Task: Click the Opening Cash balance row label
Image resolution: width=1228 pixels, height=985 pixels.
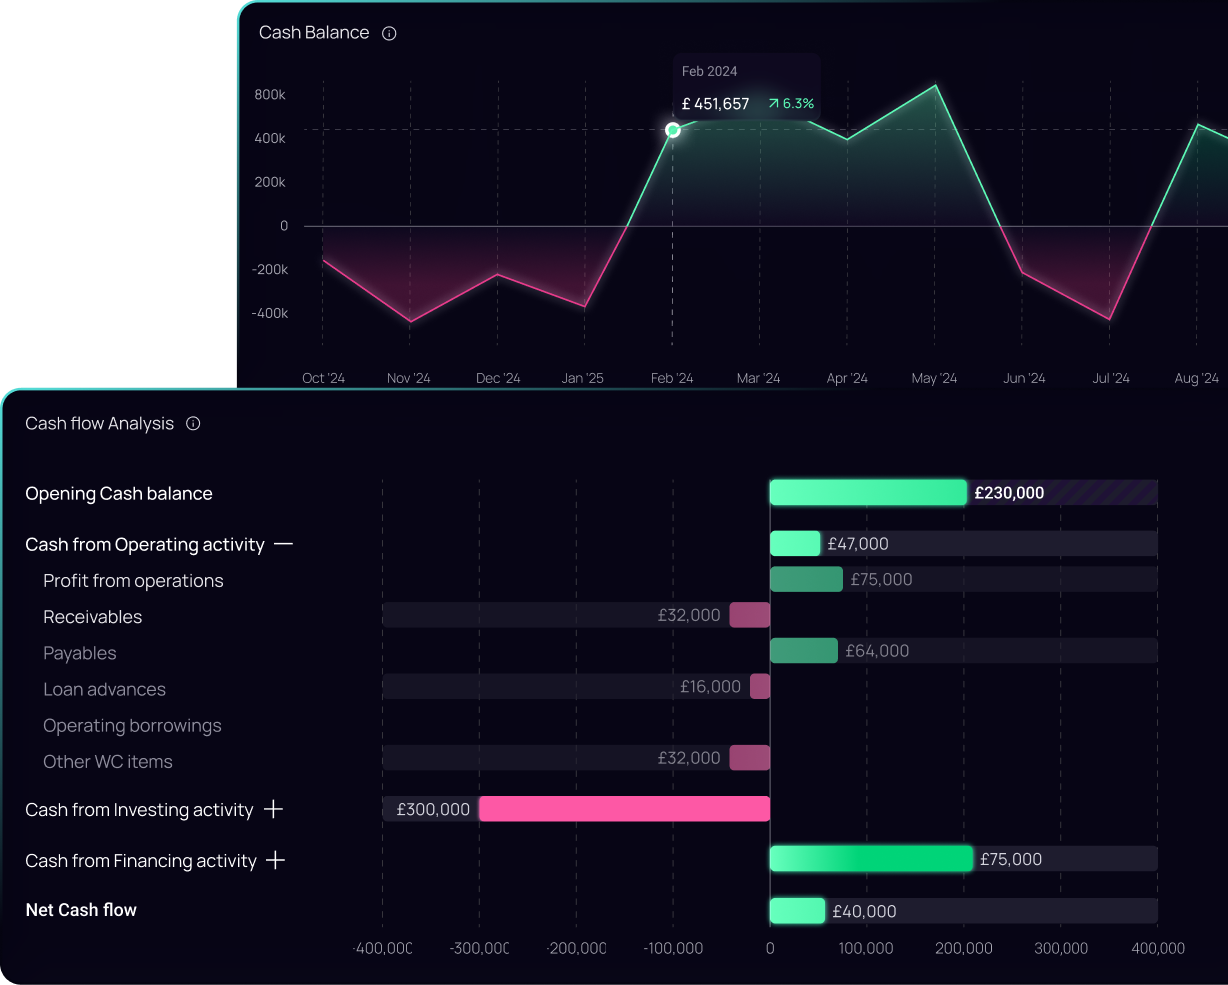Action: [119, 493]
